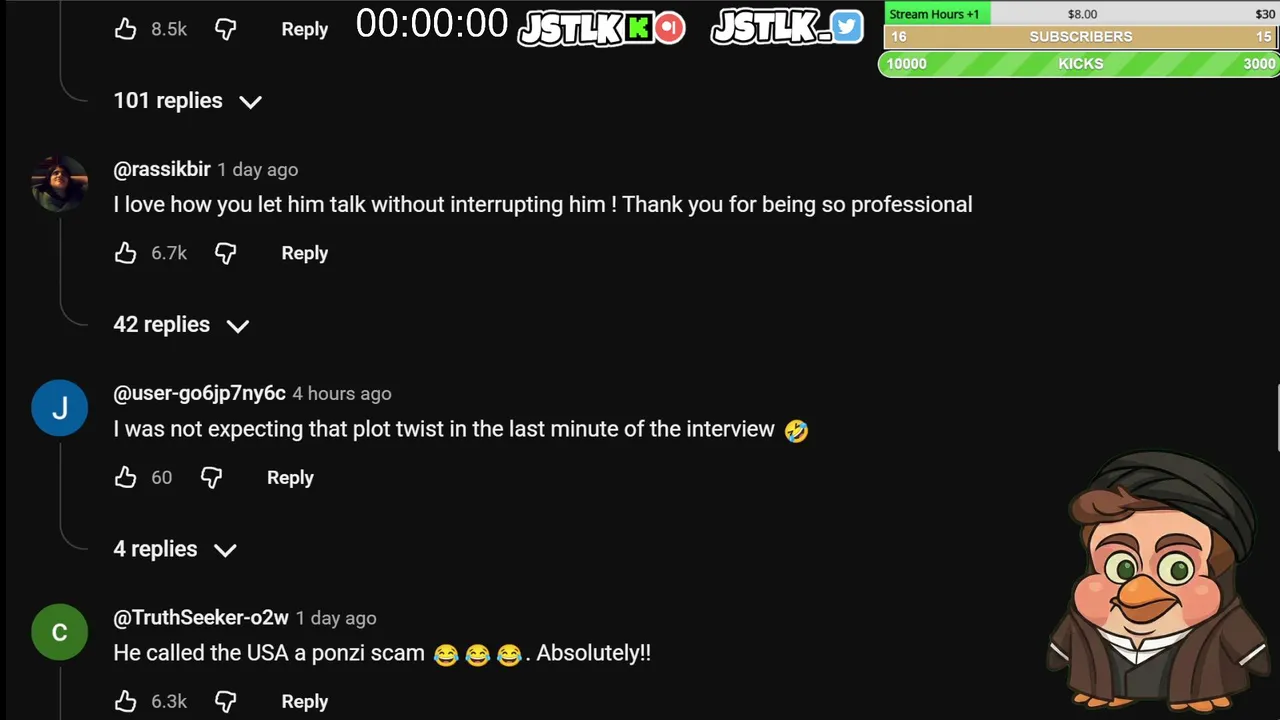Expand the 4 replies thread
Viewport: 1280px width, 720px height.
tap(175, 549)
